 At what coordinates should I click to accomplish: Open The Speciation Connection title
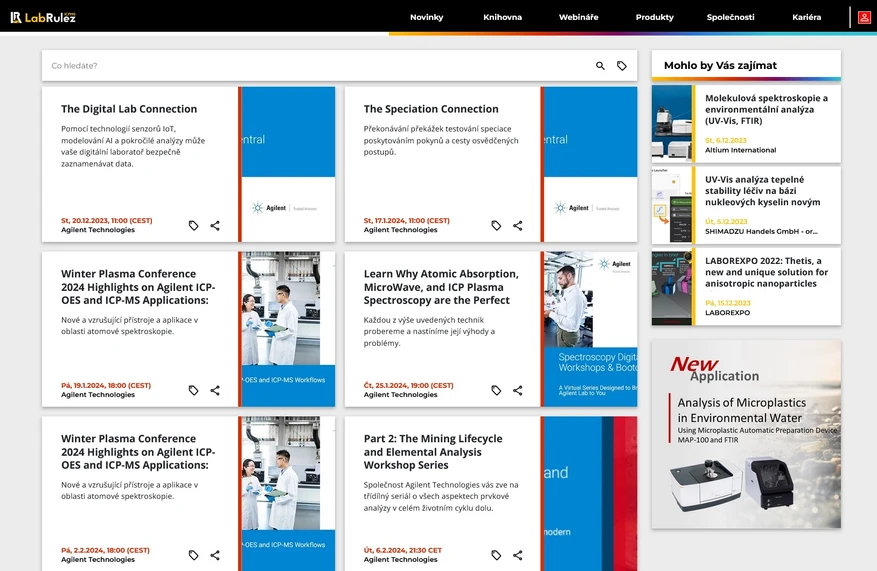[431, 109]
